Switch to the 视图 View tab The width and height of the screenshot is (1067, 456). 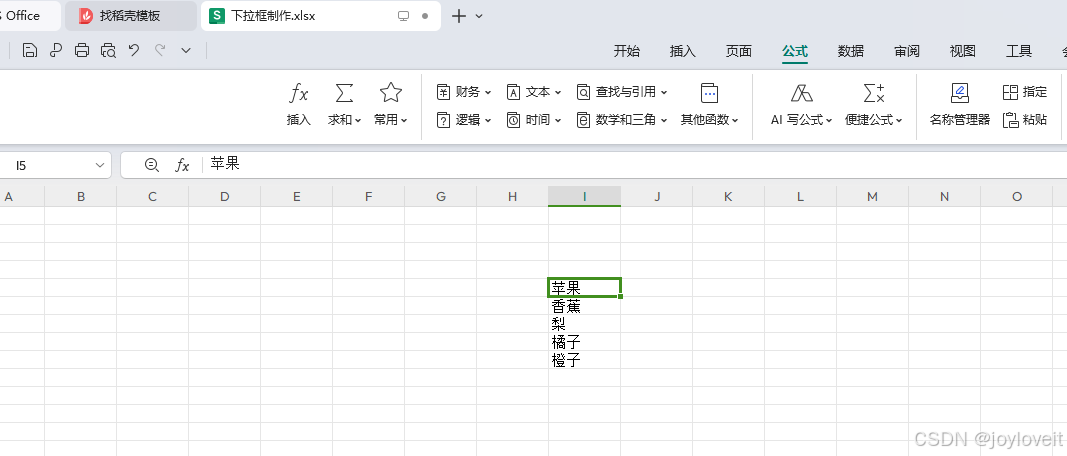point(963,51)
